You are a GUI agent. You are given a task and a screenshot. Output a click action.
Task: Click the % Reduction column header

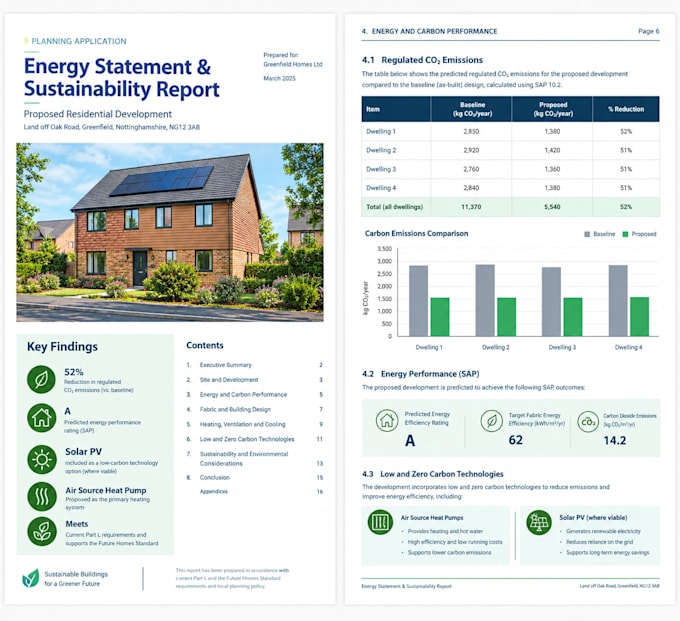click(626, 109)
